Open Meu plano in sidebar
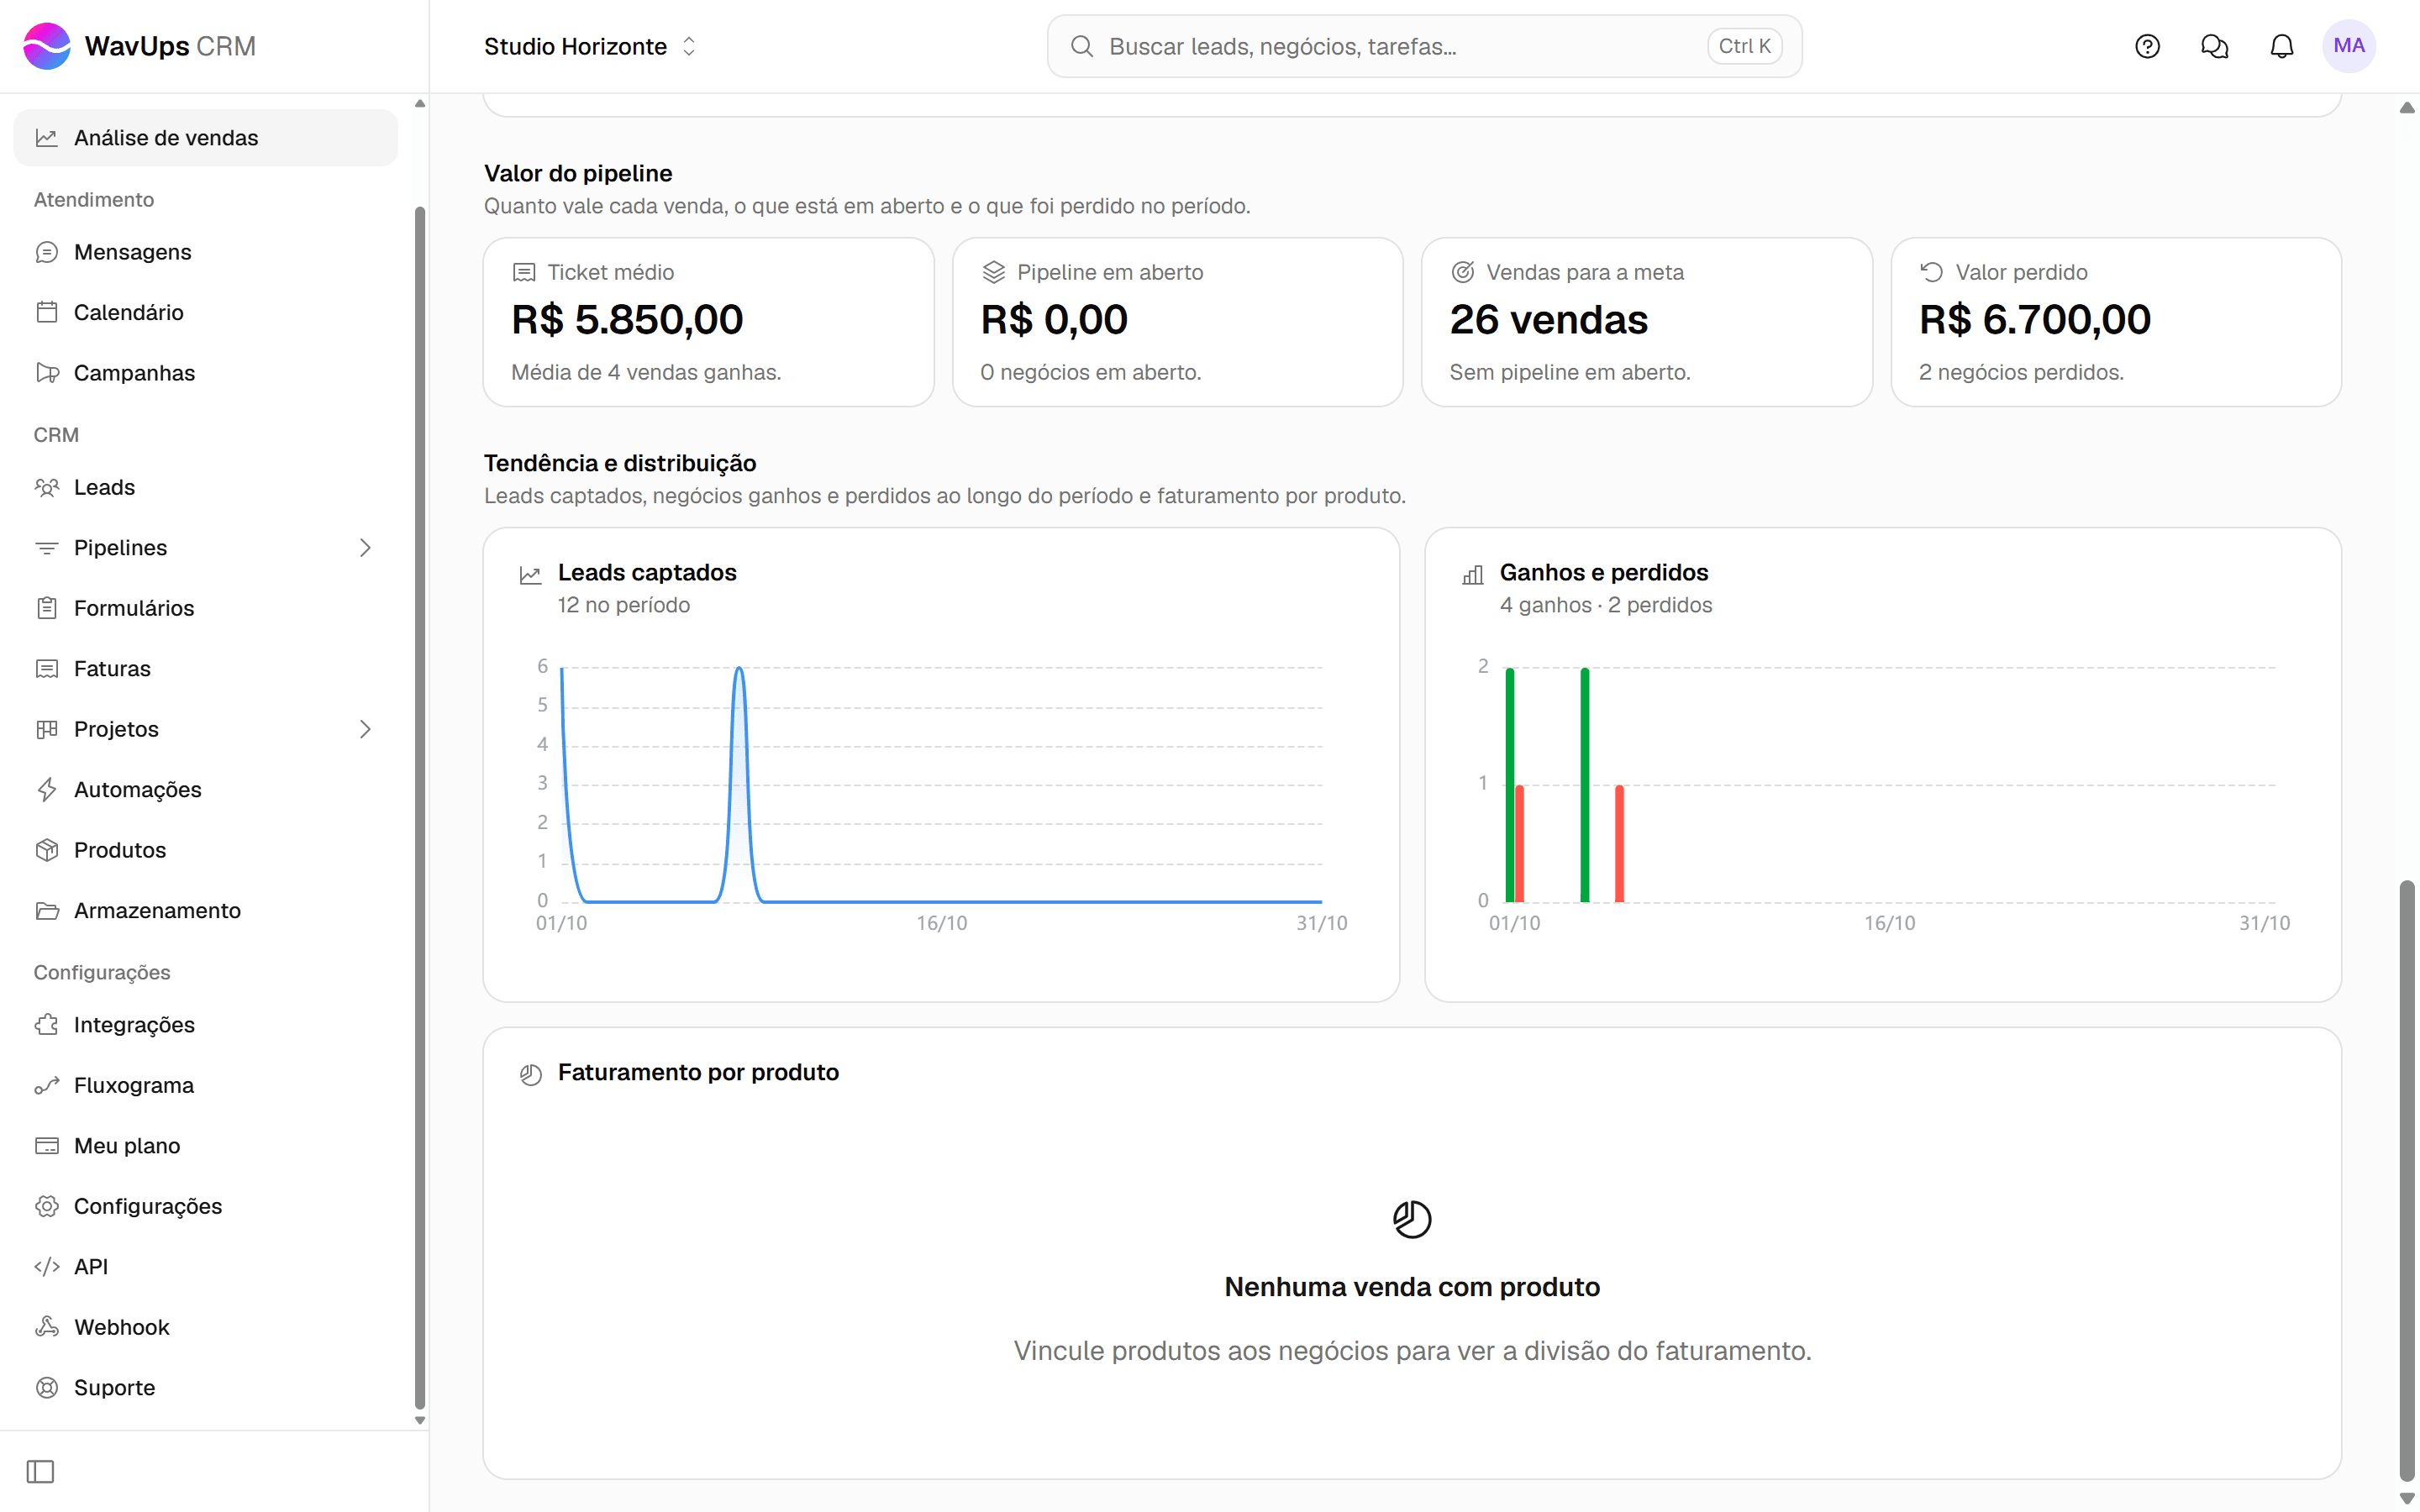2420x1512 pixels. point(206,1146)
